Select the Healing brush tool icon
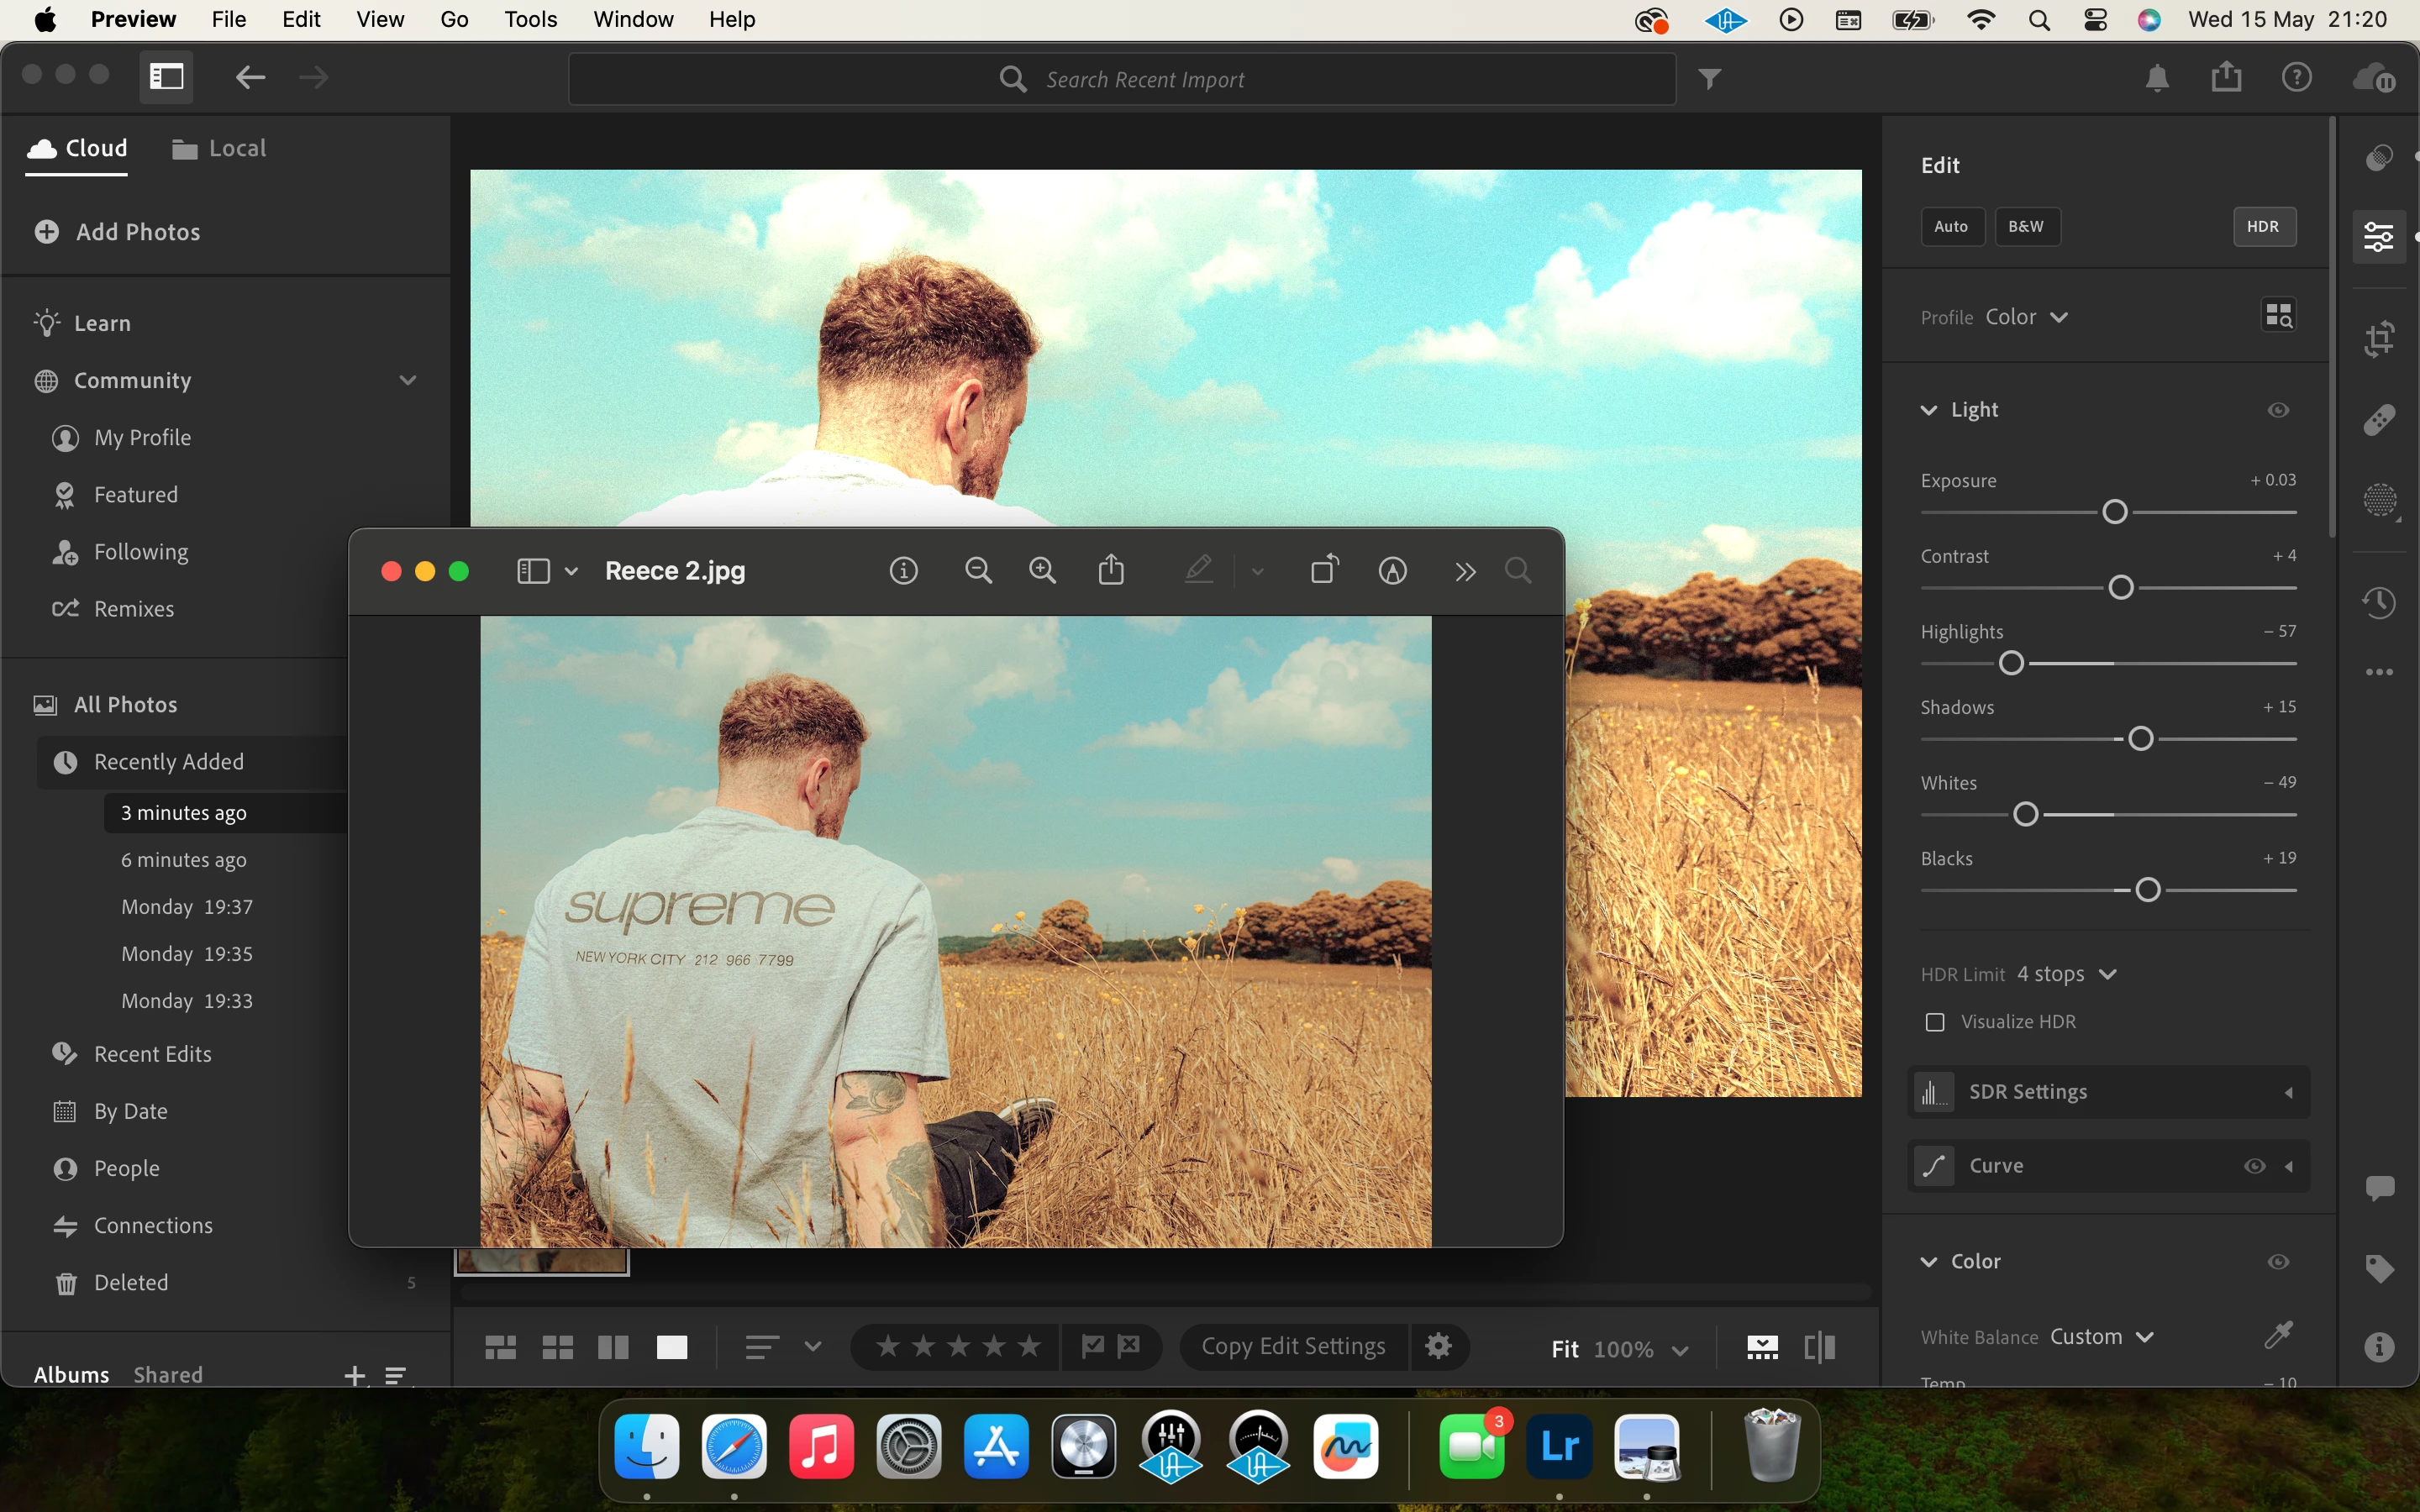 pos(2379,419)
